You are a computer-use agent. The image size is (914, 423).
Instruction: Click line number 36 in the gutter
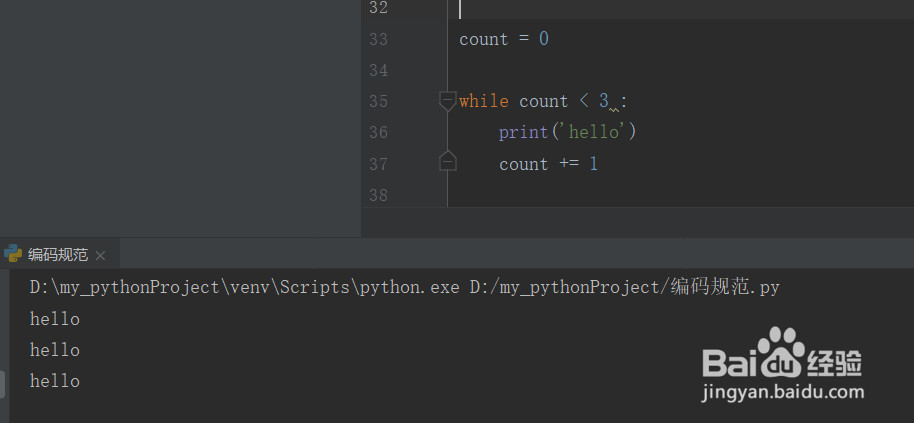point(378,132)
